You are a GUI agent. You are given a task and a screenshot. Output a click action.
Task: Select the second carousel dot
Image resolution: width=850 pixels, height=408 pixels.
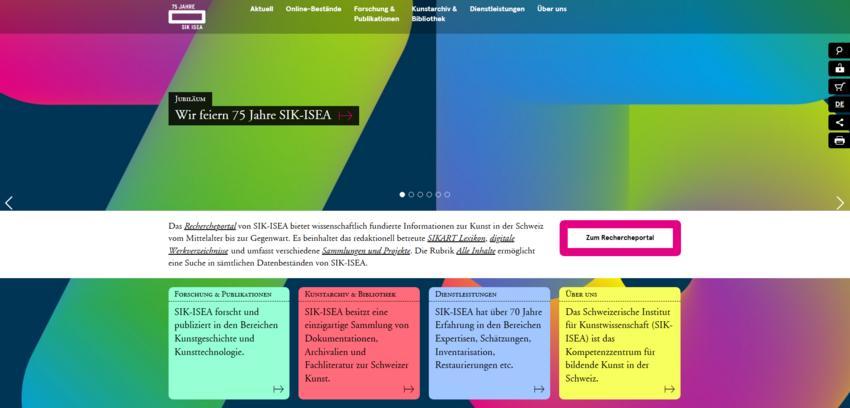[x=411, y=195]
